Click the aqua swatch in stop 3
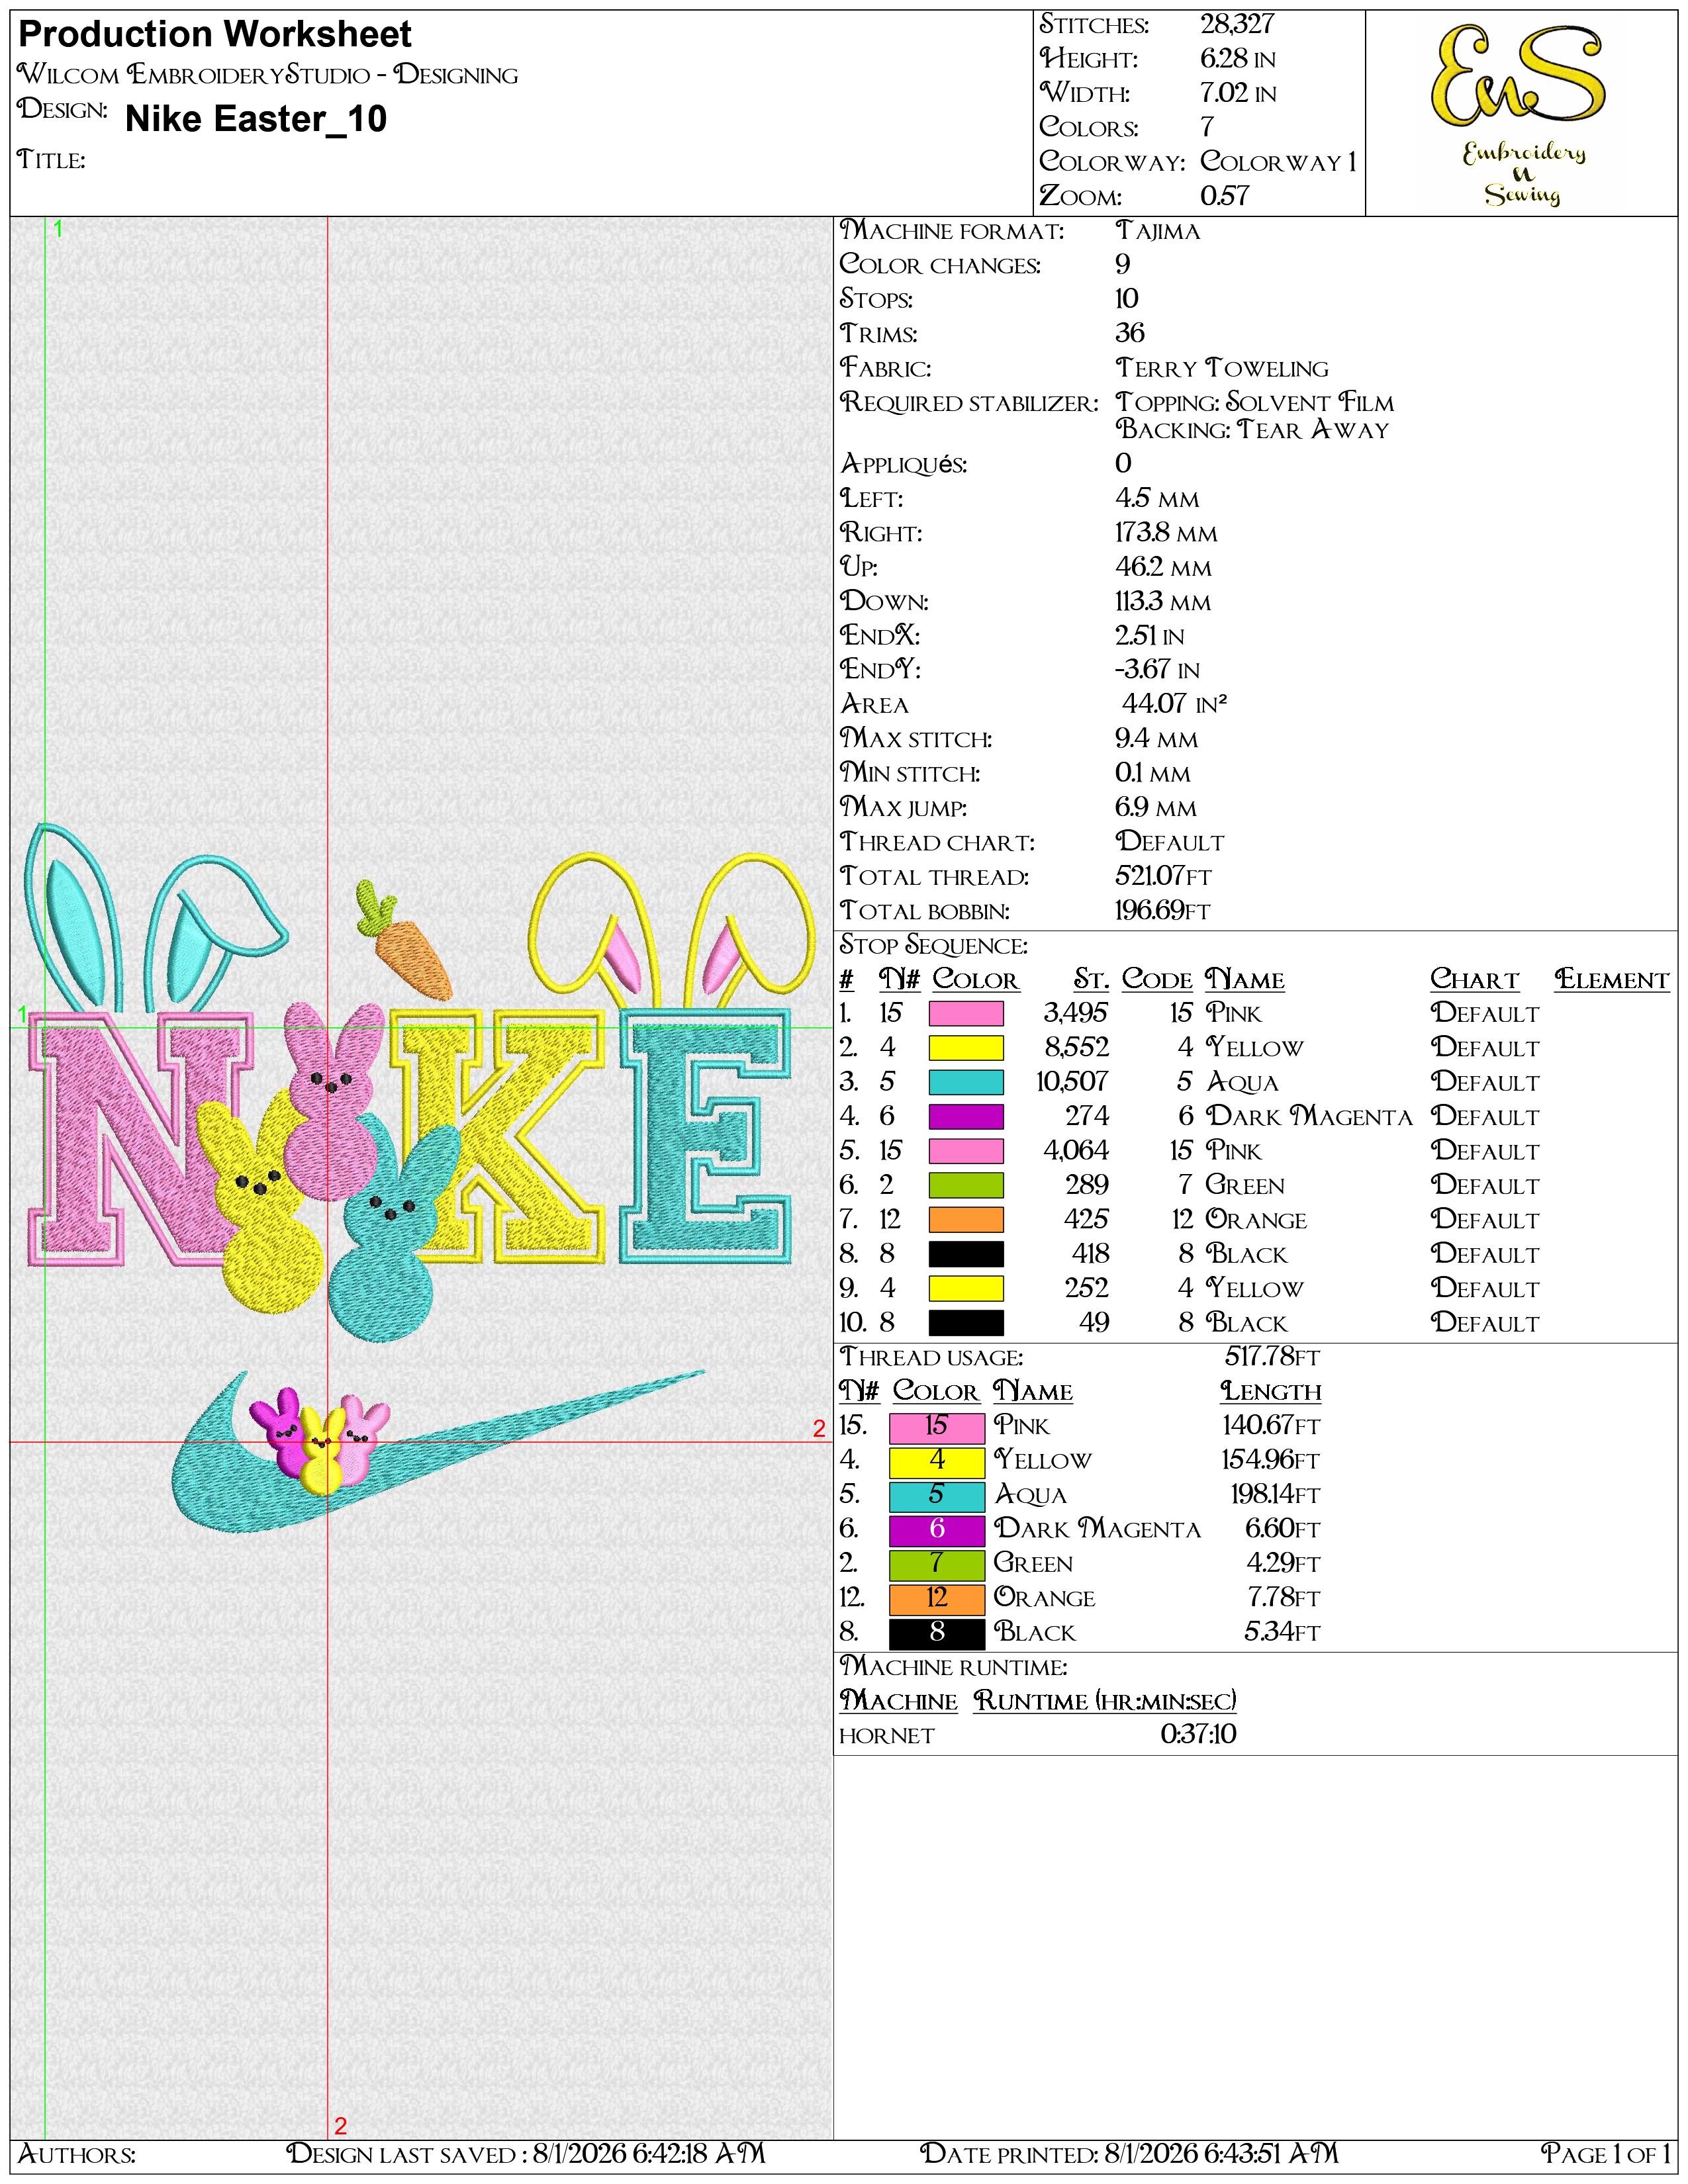This screenshot has width=1688, height=2184. point(966,1082)
